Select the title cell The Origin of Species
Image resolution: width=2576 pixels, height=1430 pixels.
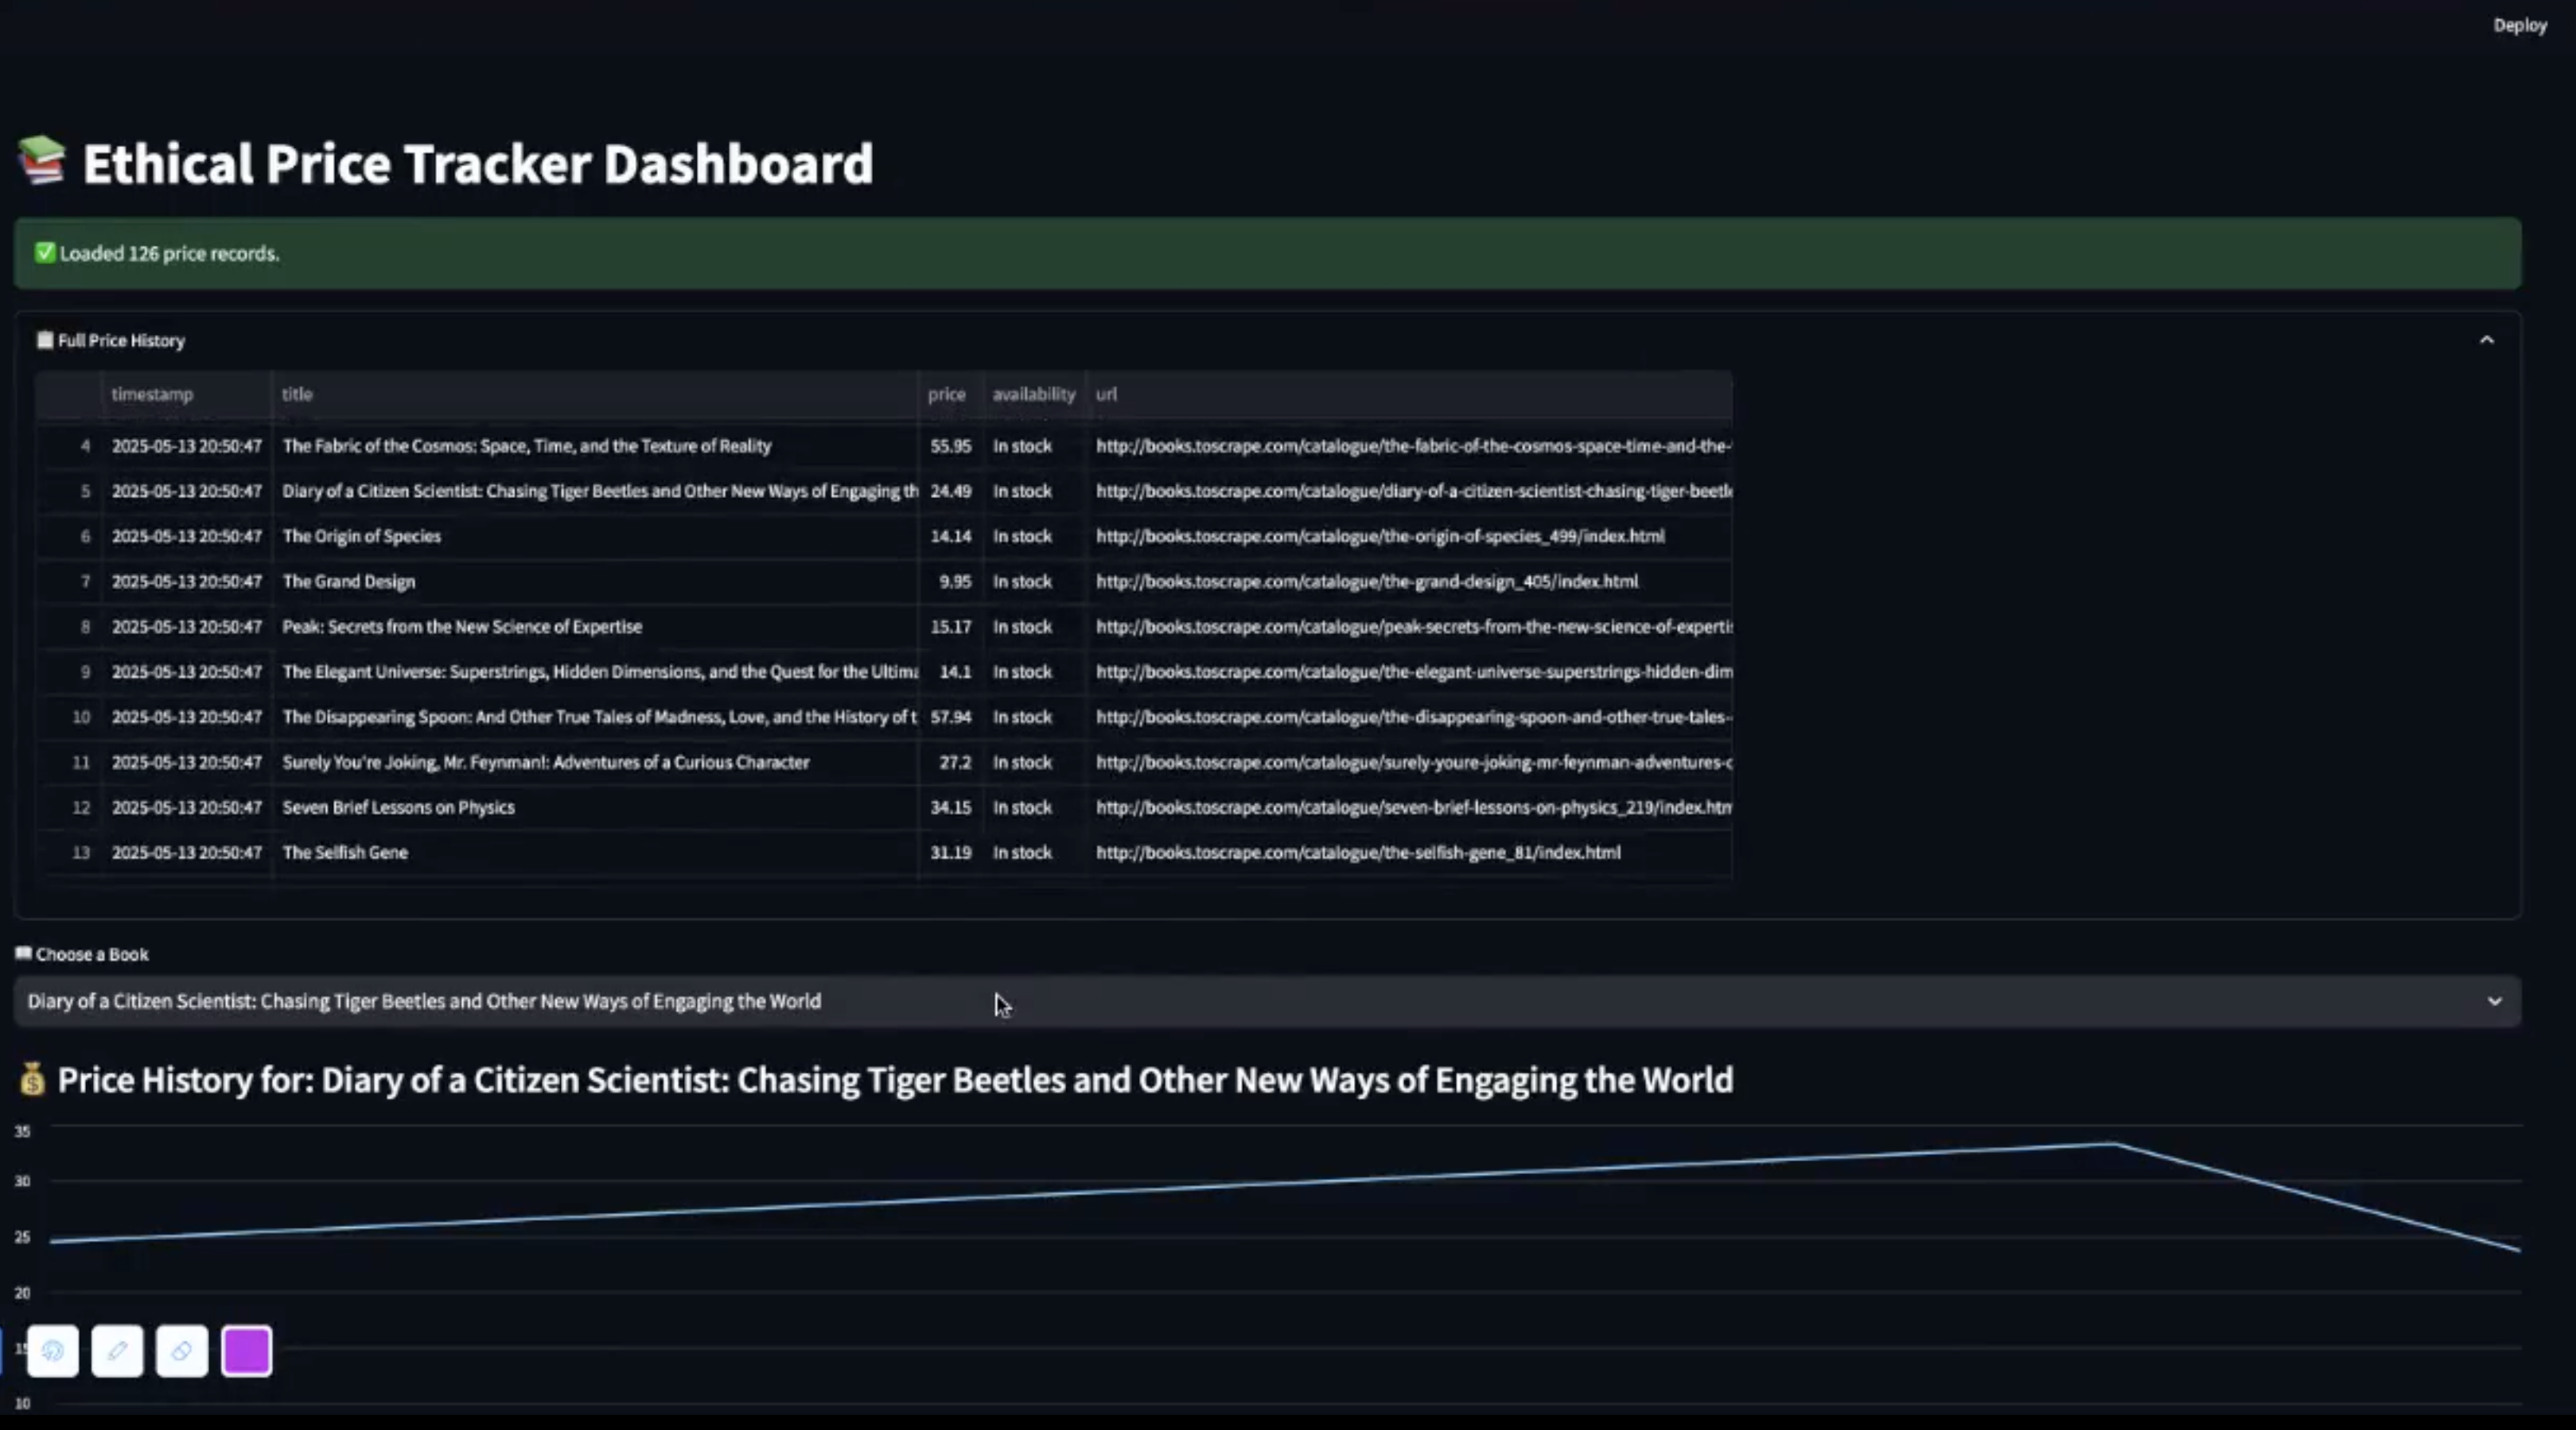pos(595,536)
